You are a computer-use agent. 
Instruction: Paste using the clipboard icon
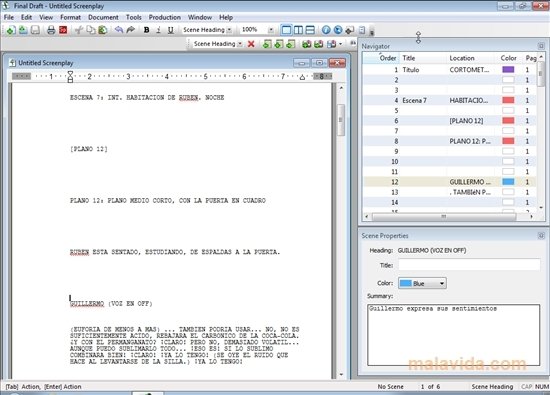coord(102,30)
